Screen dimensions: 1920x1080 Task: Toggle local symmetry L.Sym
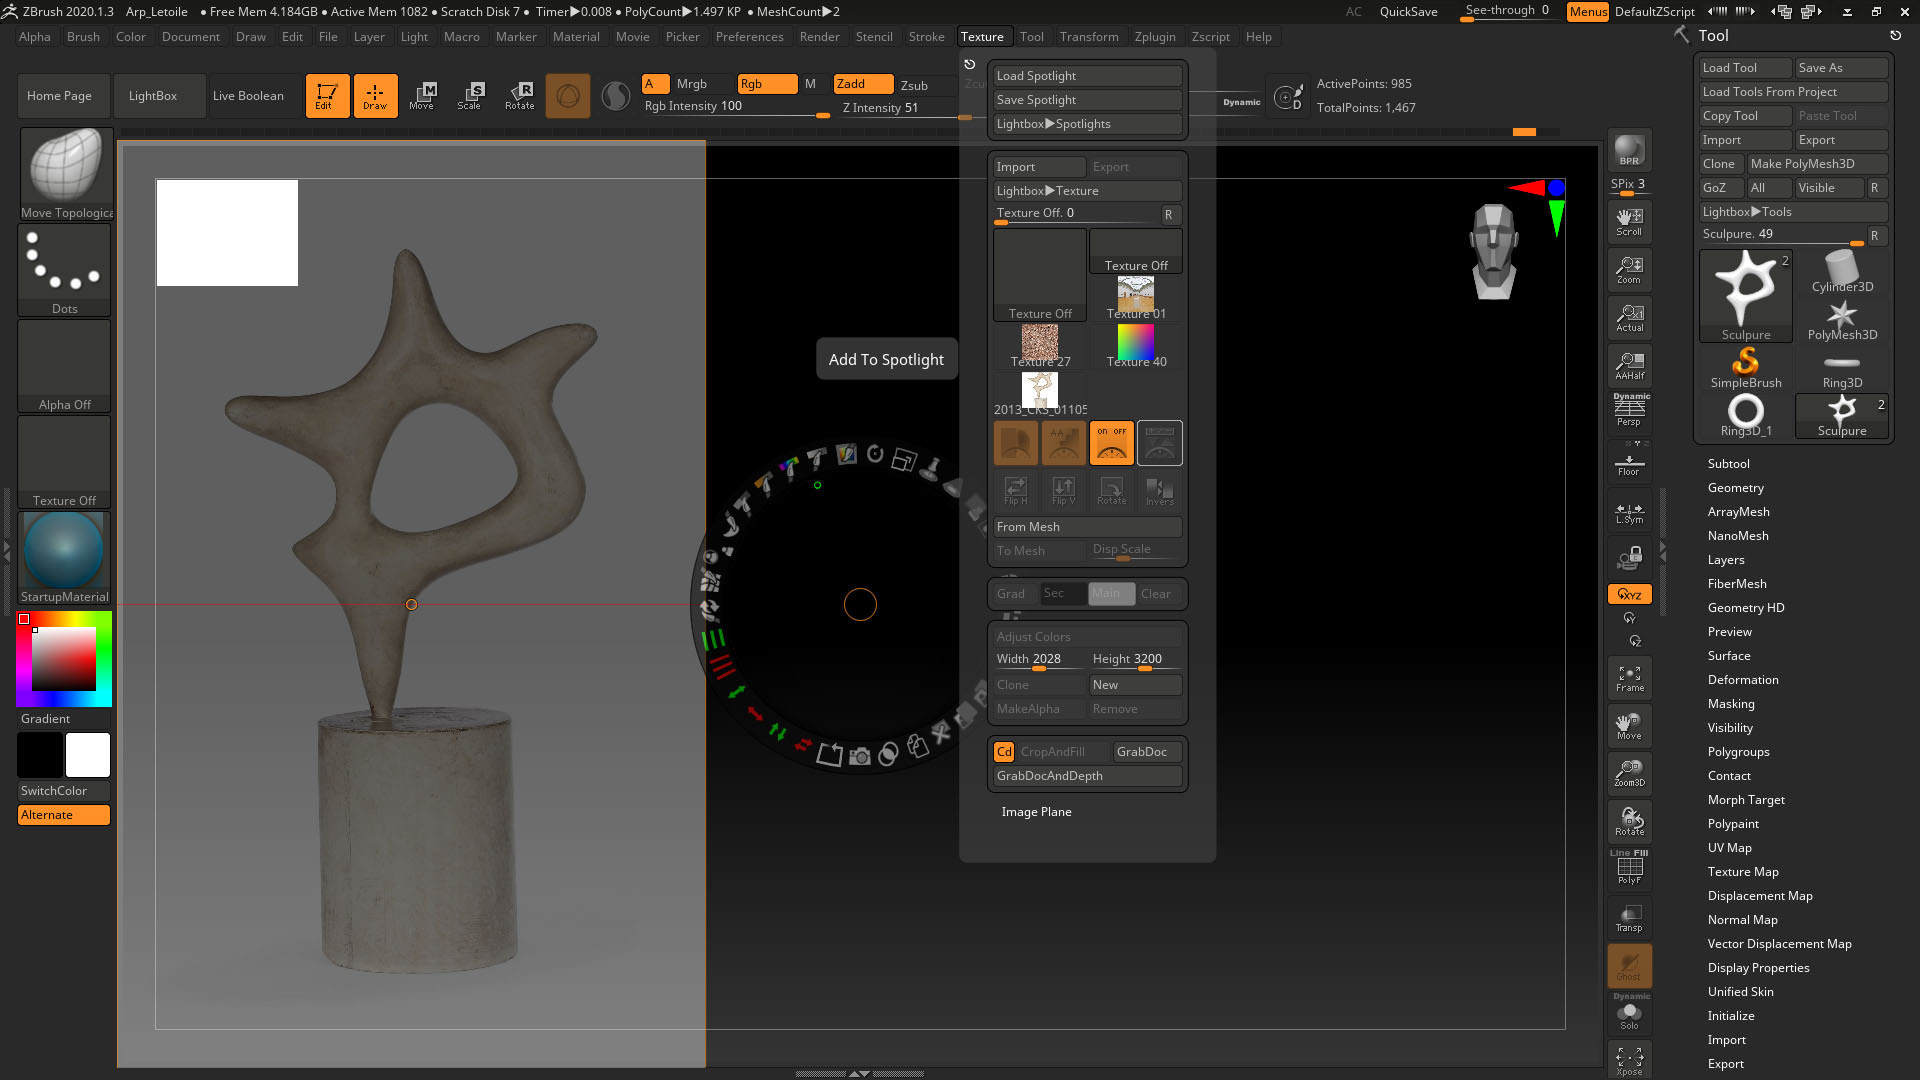coord(1629,512)
